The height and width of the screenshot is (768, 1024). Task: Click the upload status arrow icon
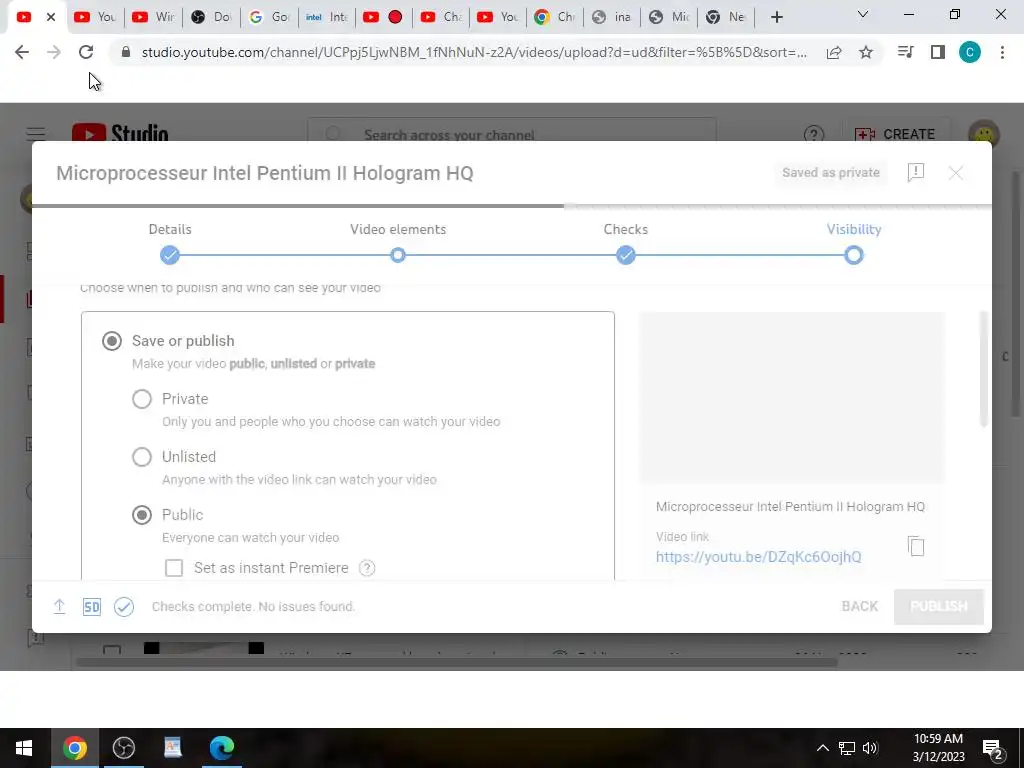(59, 607)
